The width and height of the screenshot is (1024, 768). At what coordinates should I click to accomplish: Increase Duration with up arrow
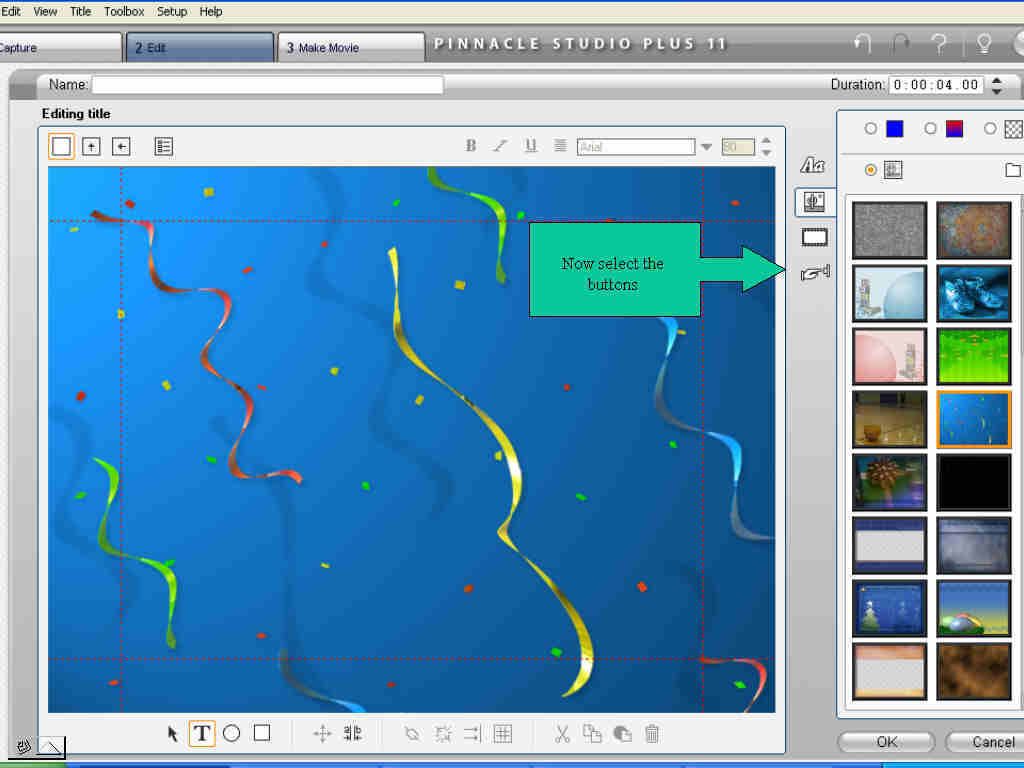click(x=997, y=80)
